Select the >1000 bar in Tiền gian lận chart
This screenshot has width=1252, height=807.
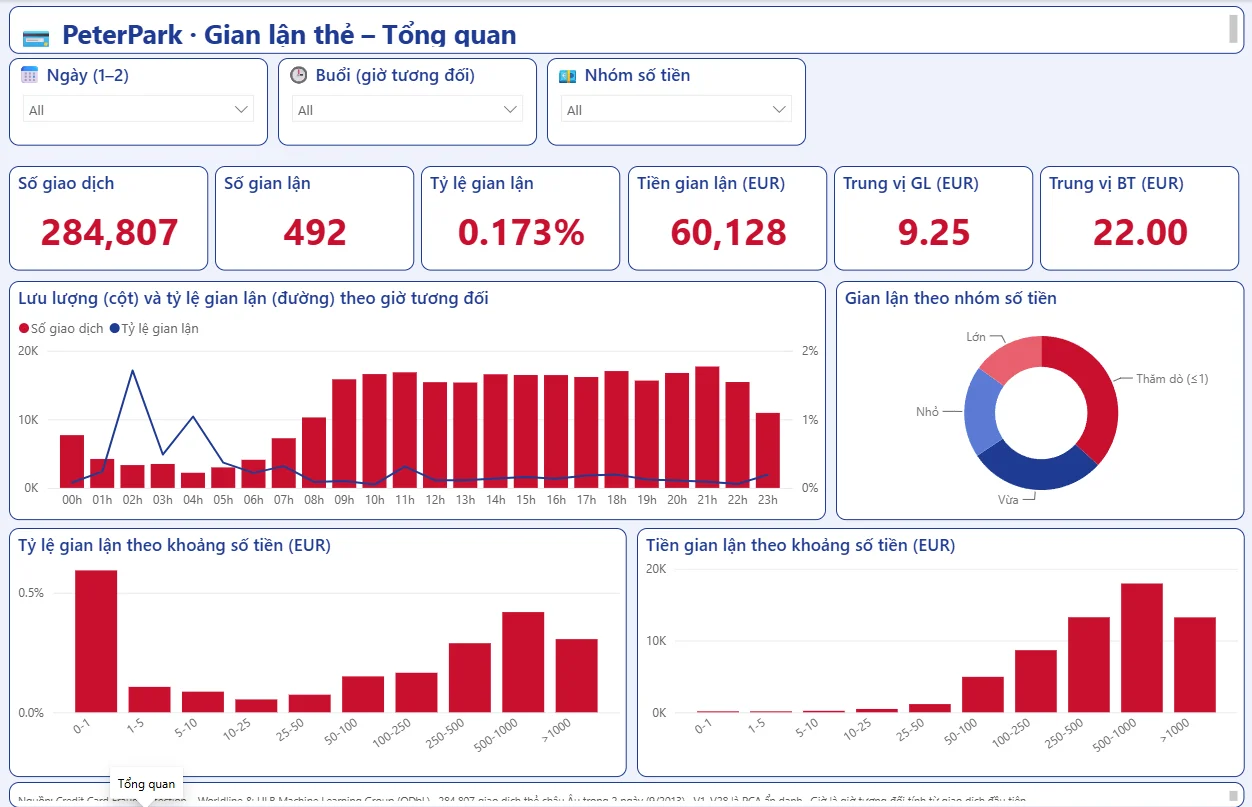(1194, 665)
